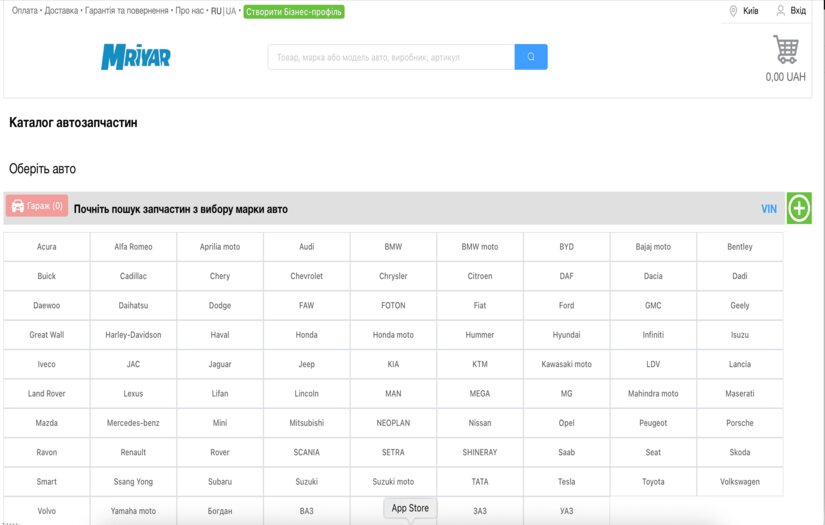
Task: Click the location pin icon near Київ
Action: tap(733, 11)
